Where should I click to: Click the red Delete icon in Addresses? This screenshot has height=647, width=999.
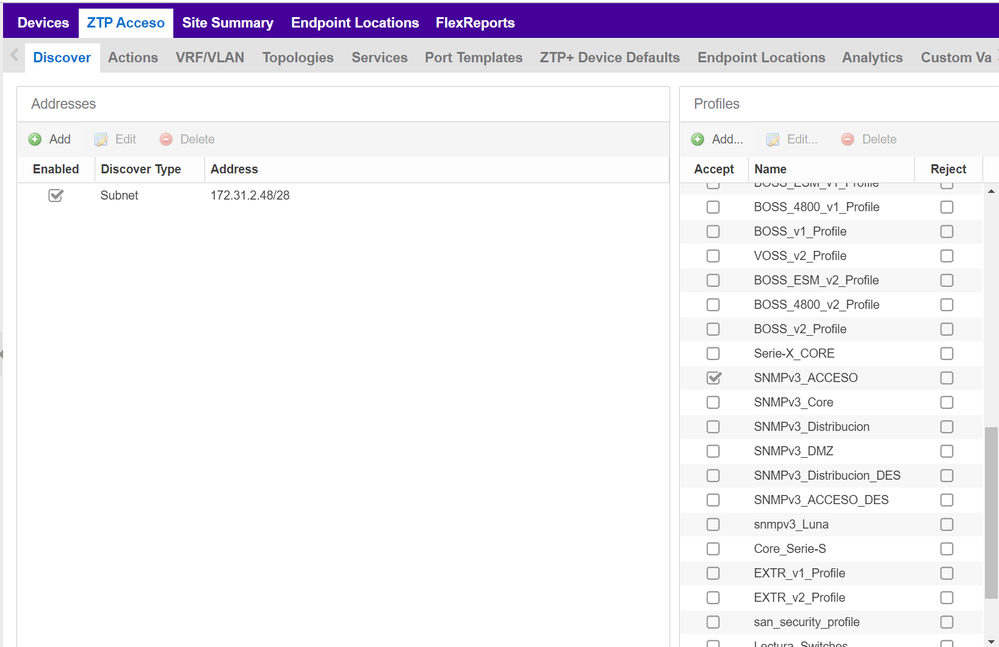166,140
